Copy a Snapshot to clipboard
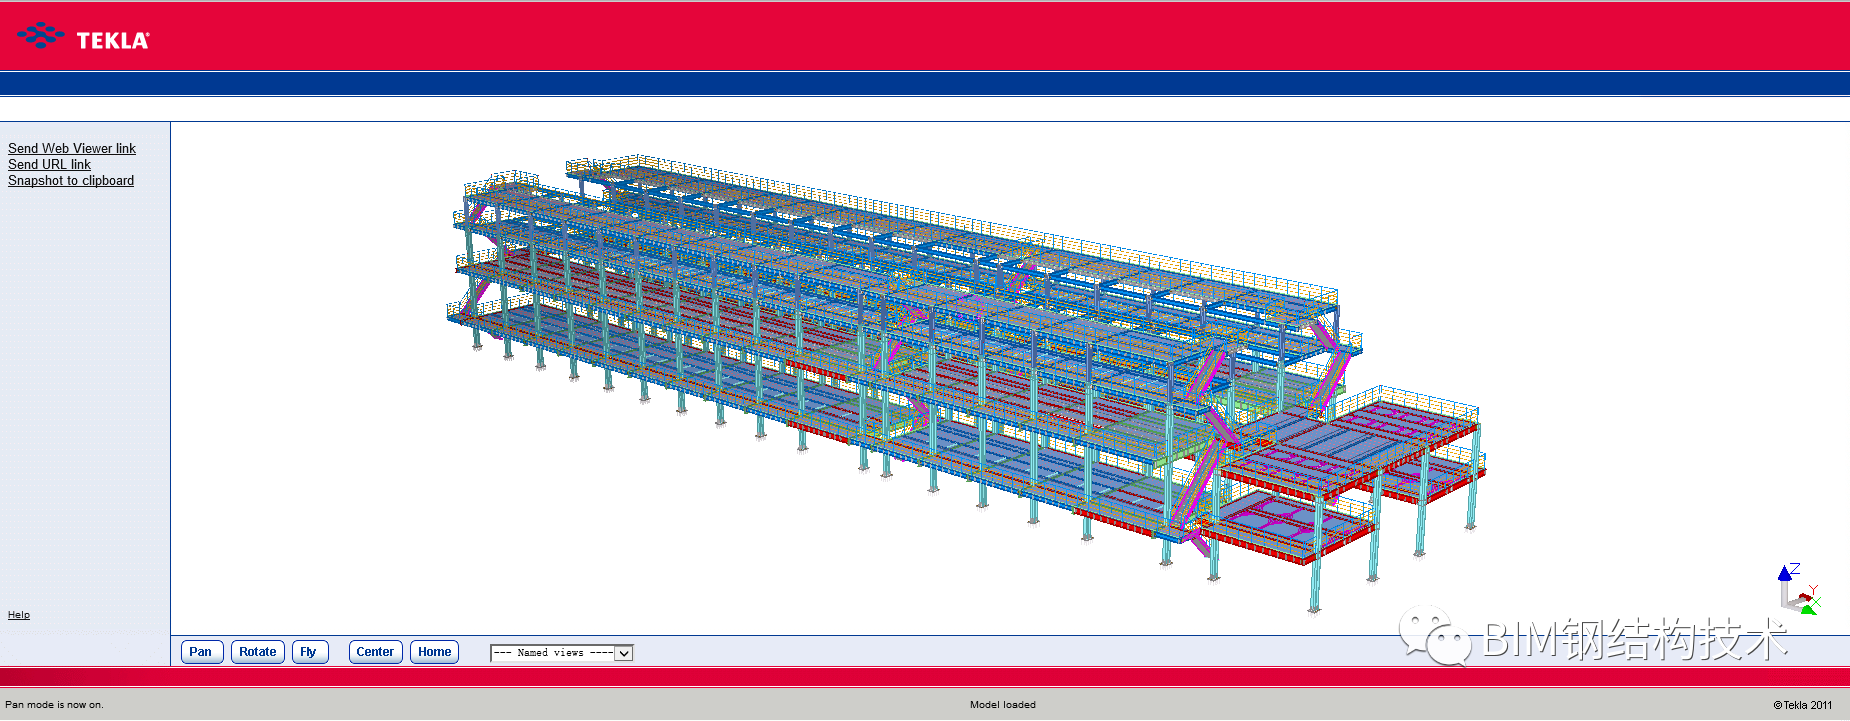Image resolution: width=1850 pixels, height=721 pixels. (71, 180)
